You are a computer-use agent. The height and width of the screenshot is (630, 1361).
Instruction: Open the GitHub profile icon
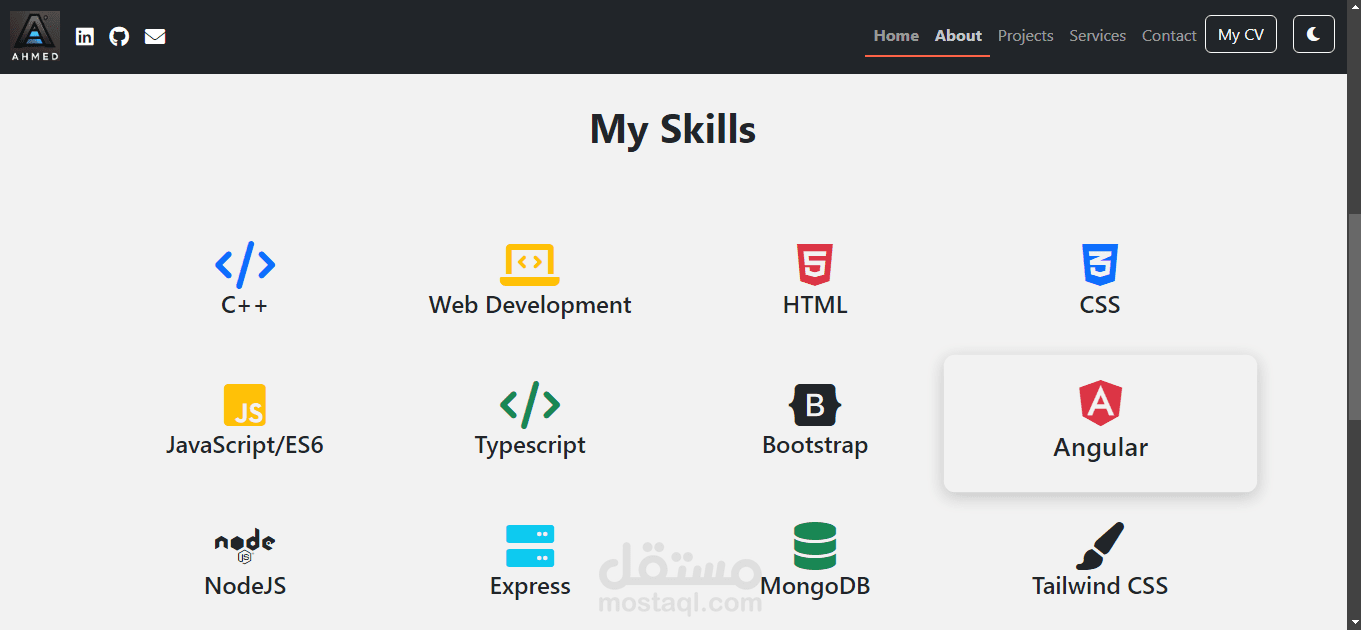click(119, 36)
